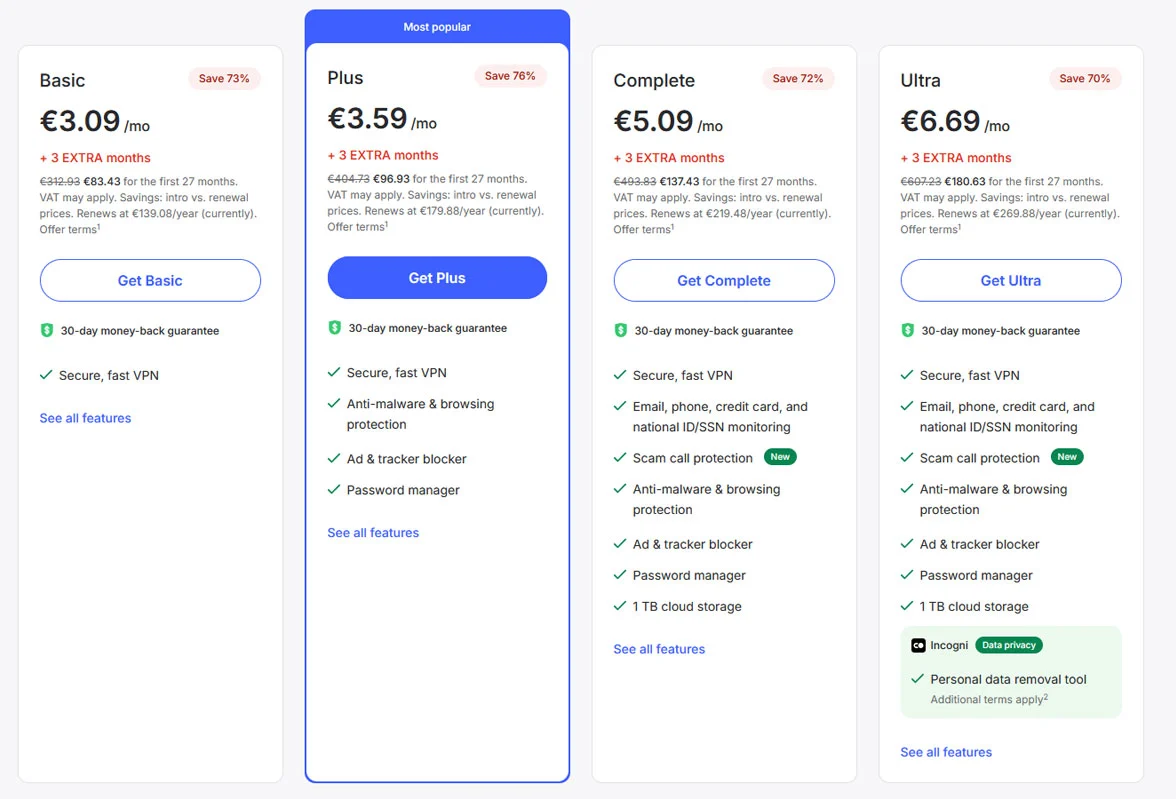Click the checkmark beside Secure, fast VPN in Basic
The width and height of the screenshot is (1176, 799).
click(45, 374)
